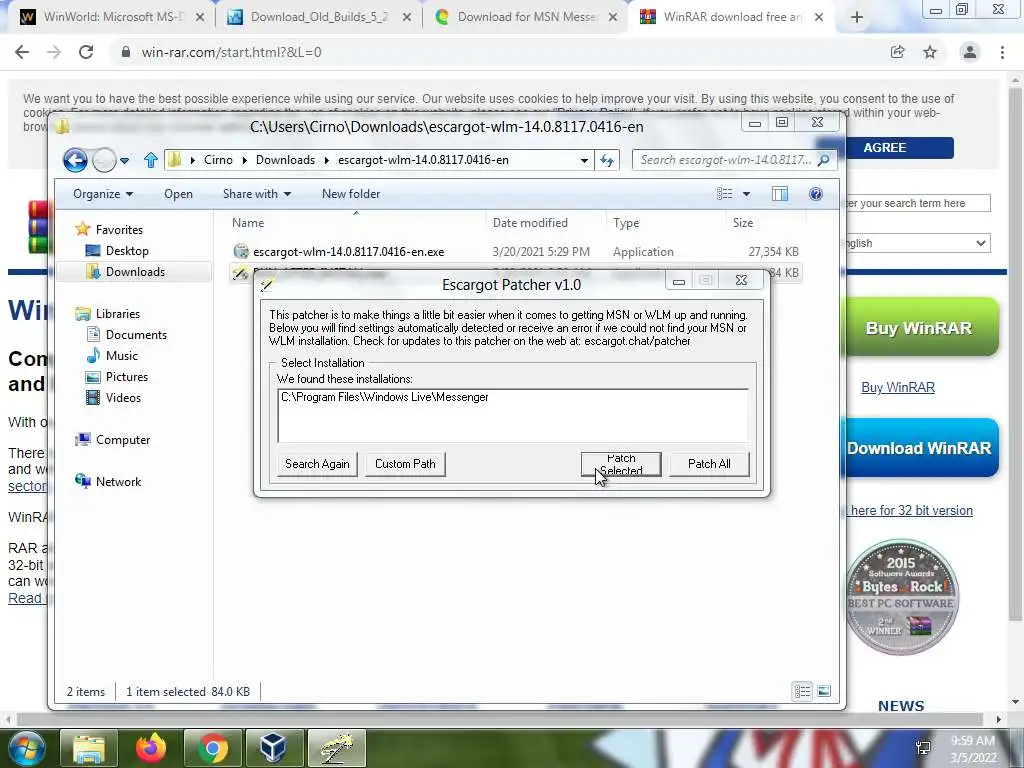Open the Chrome profile icon
Viewport: 1024px width, 768px height.
coord(970,52)
